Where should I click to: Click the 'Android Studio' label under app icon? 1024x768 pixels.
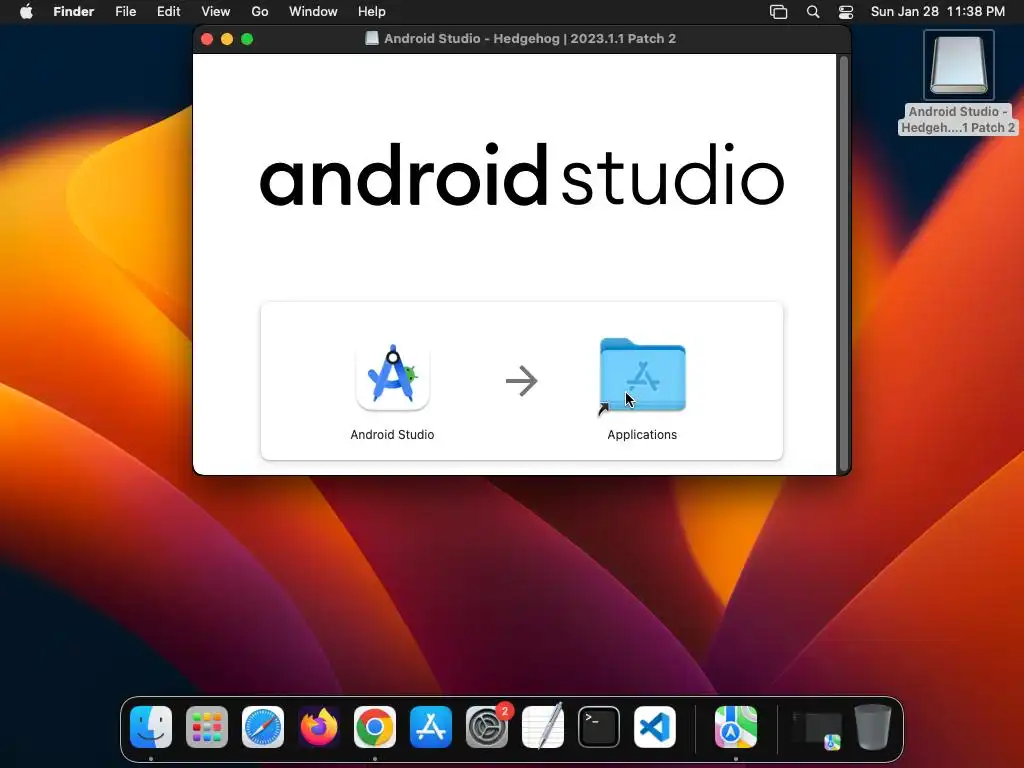click(392, 435)
